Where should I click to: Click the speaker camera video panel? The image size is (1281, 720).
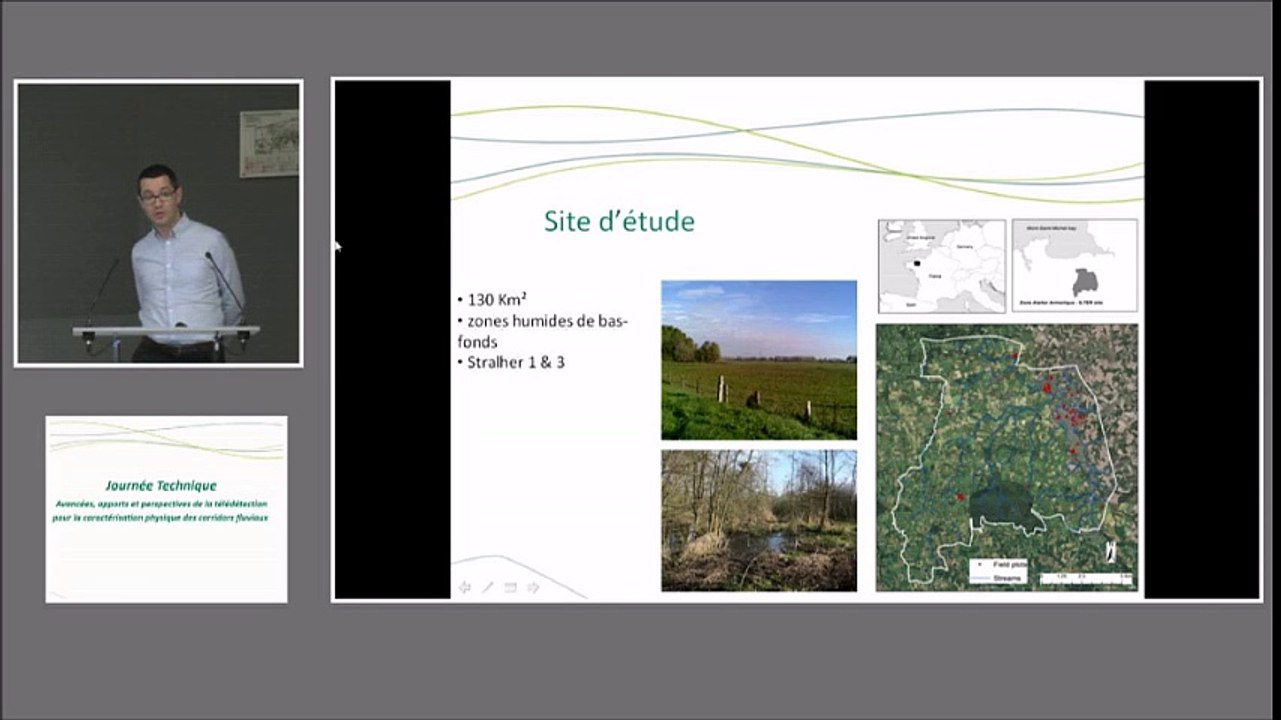158,223
